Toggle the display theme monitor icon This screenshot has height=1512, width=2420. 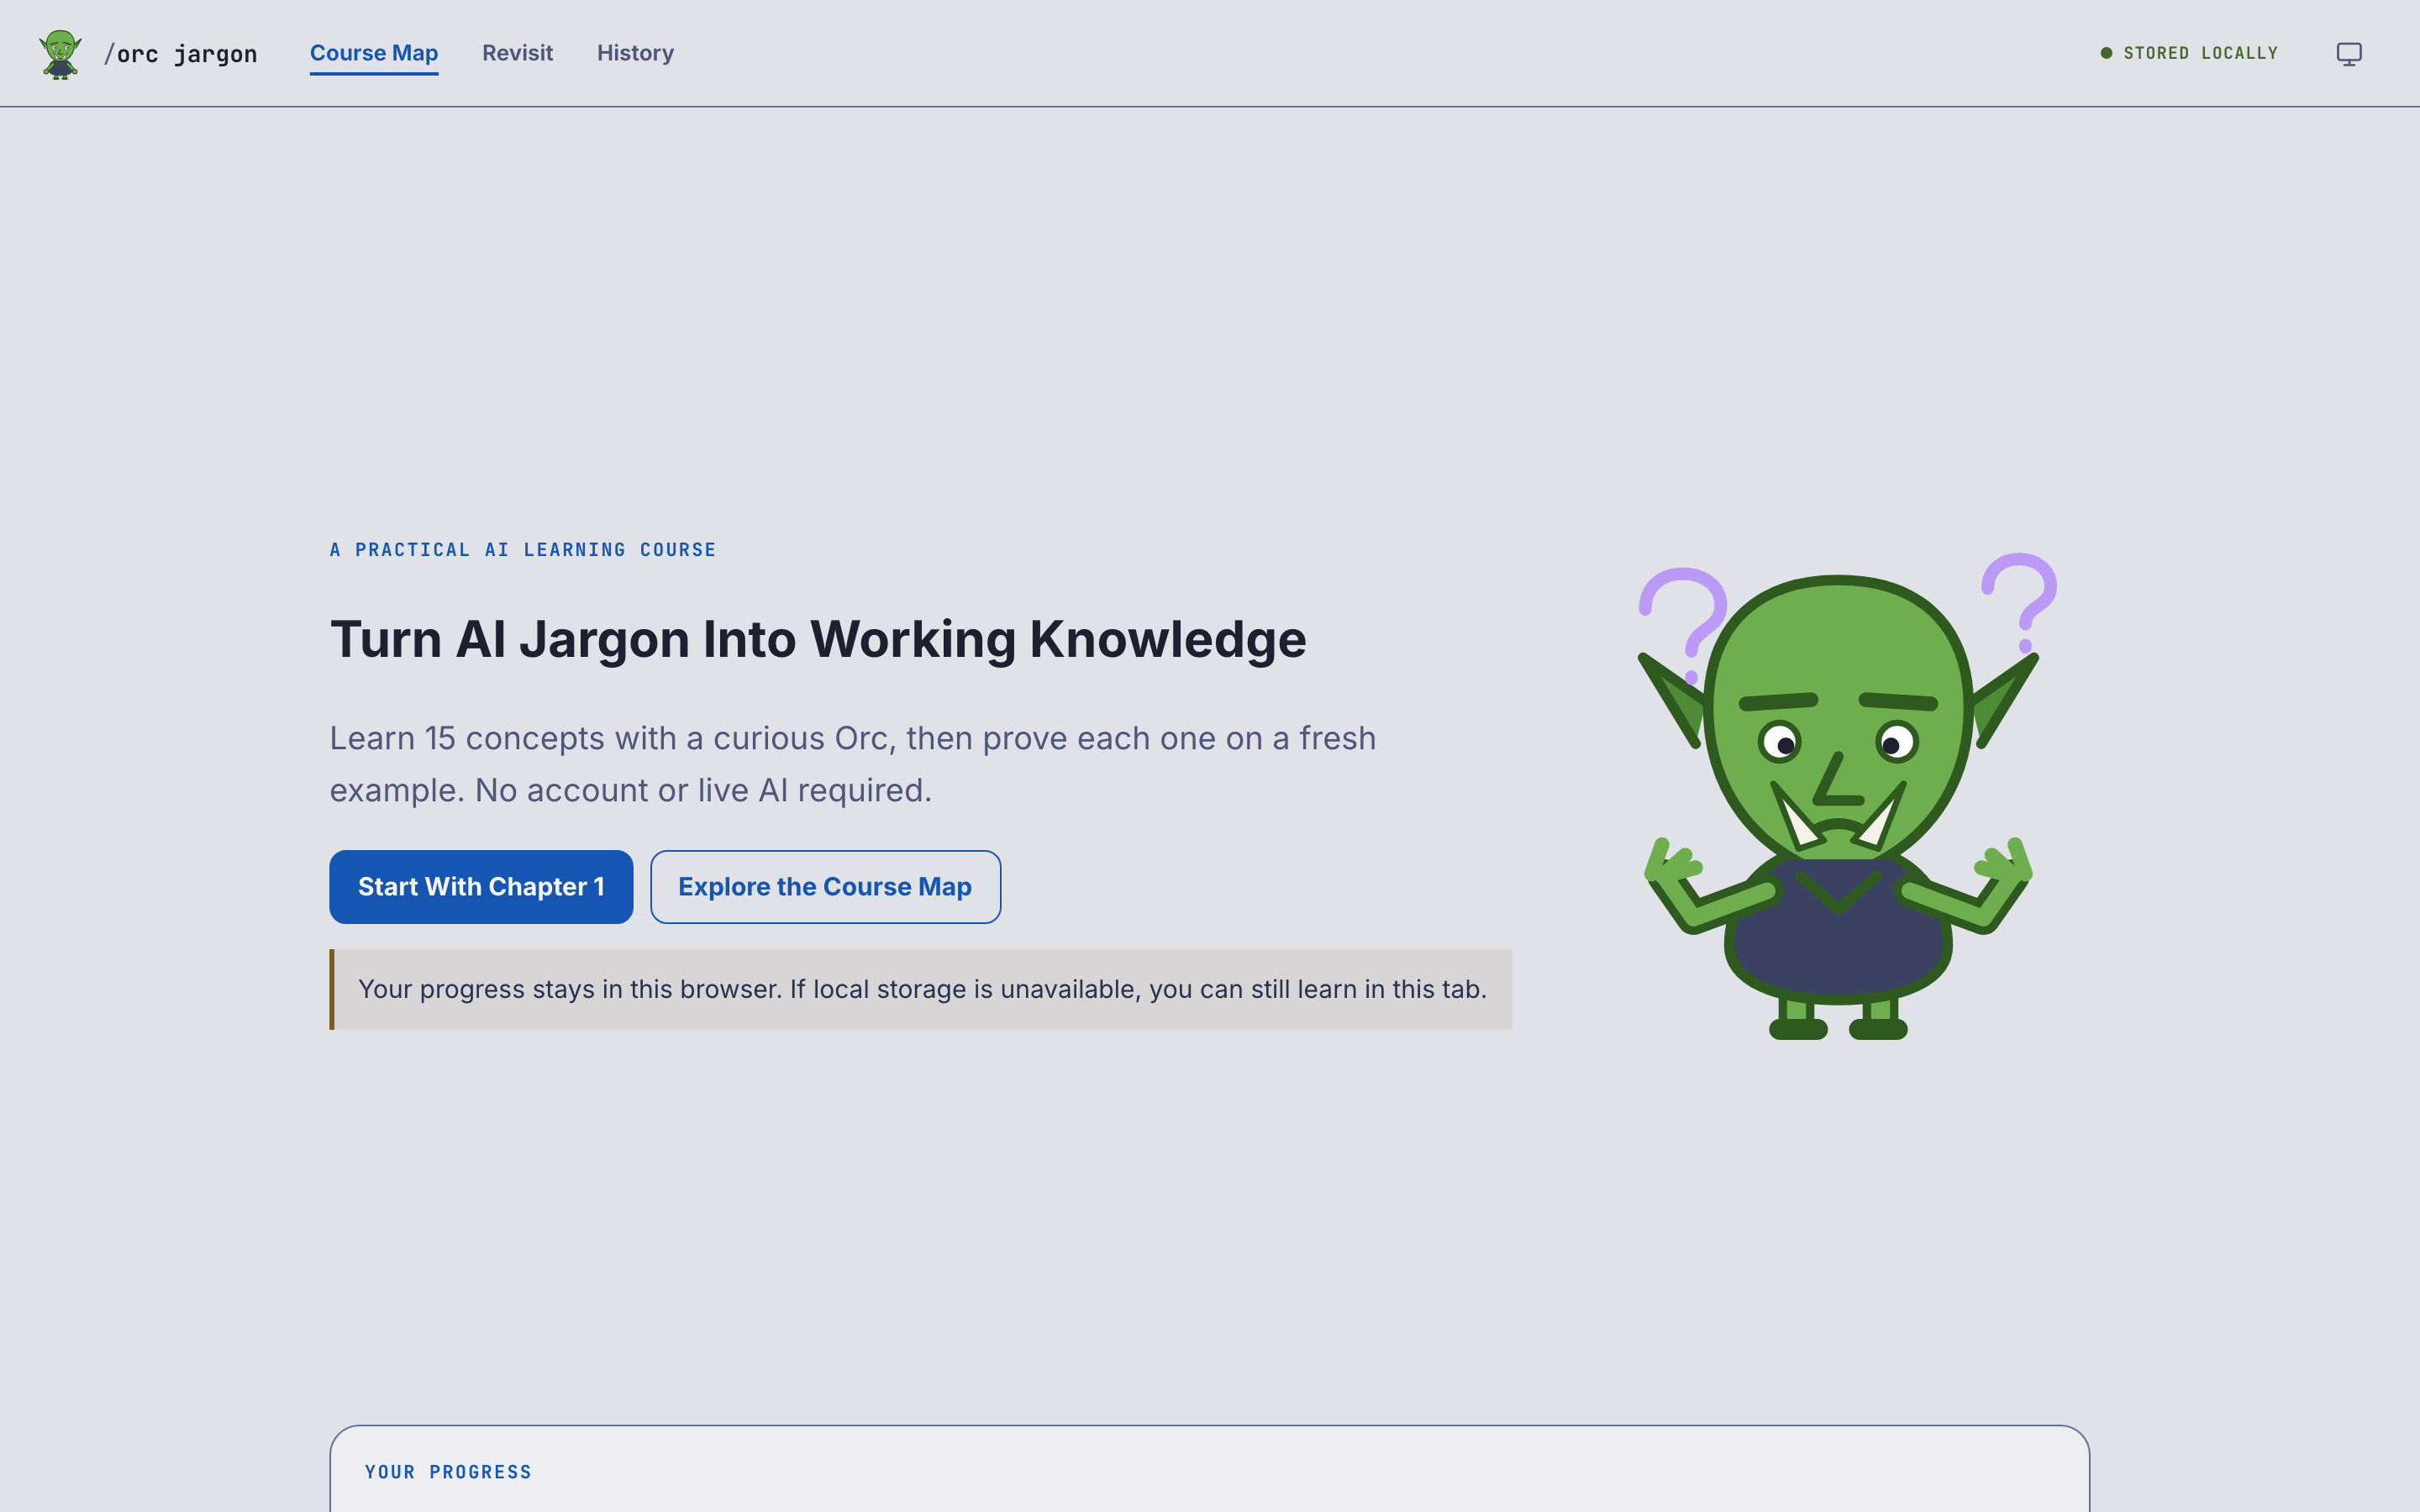[x=2349, y=54]
